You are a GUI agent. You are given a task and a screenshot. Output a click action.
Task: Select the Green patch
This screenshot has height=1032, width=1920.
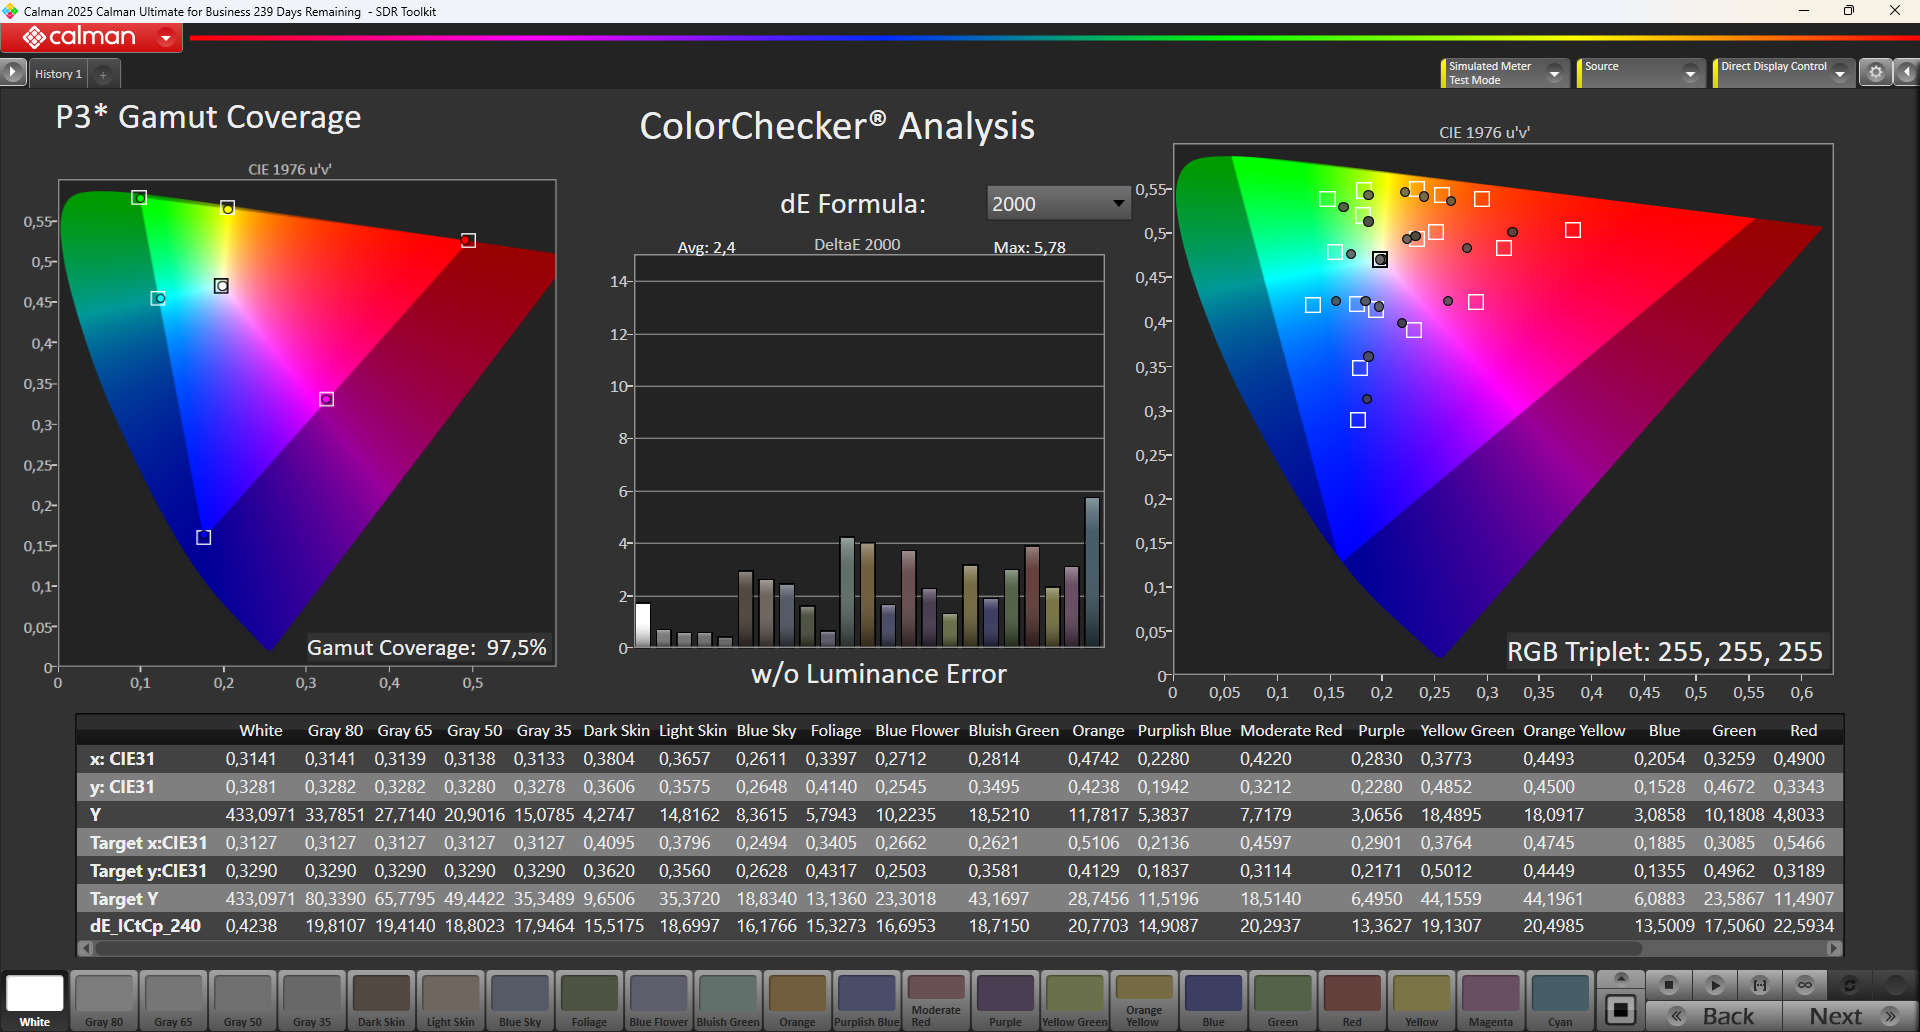coord(1283,1000)
